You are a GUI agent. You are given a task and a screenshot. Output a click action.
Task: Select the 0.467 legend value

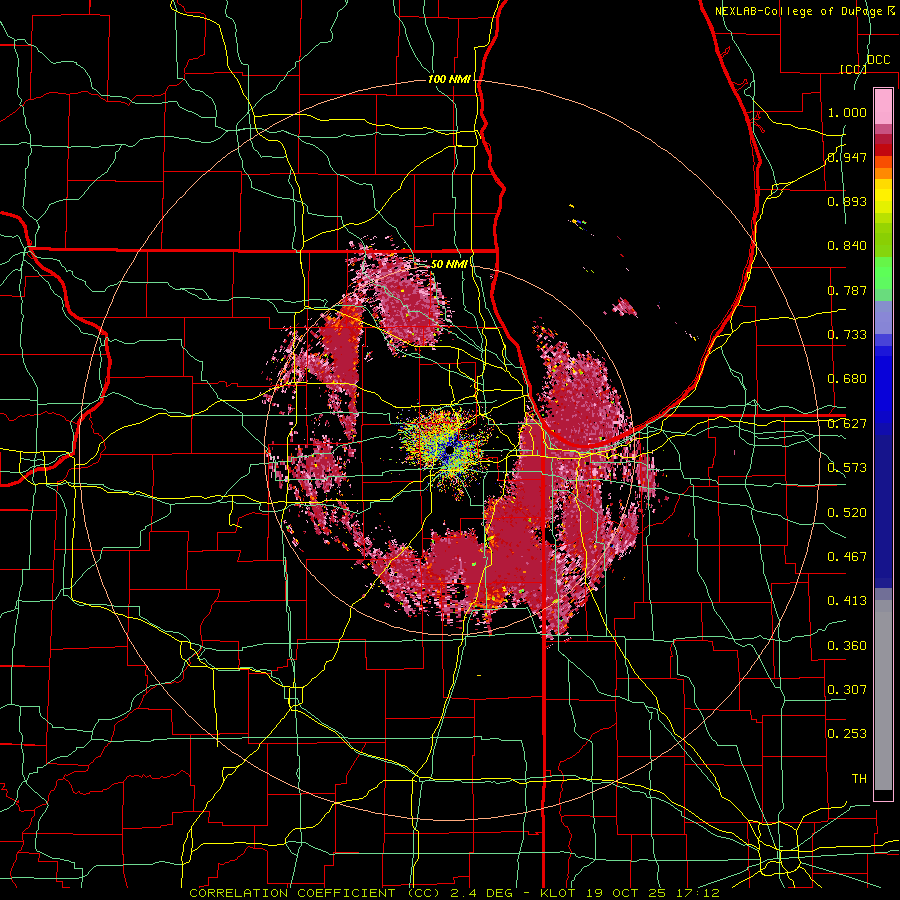point(847,557)
